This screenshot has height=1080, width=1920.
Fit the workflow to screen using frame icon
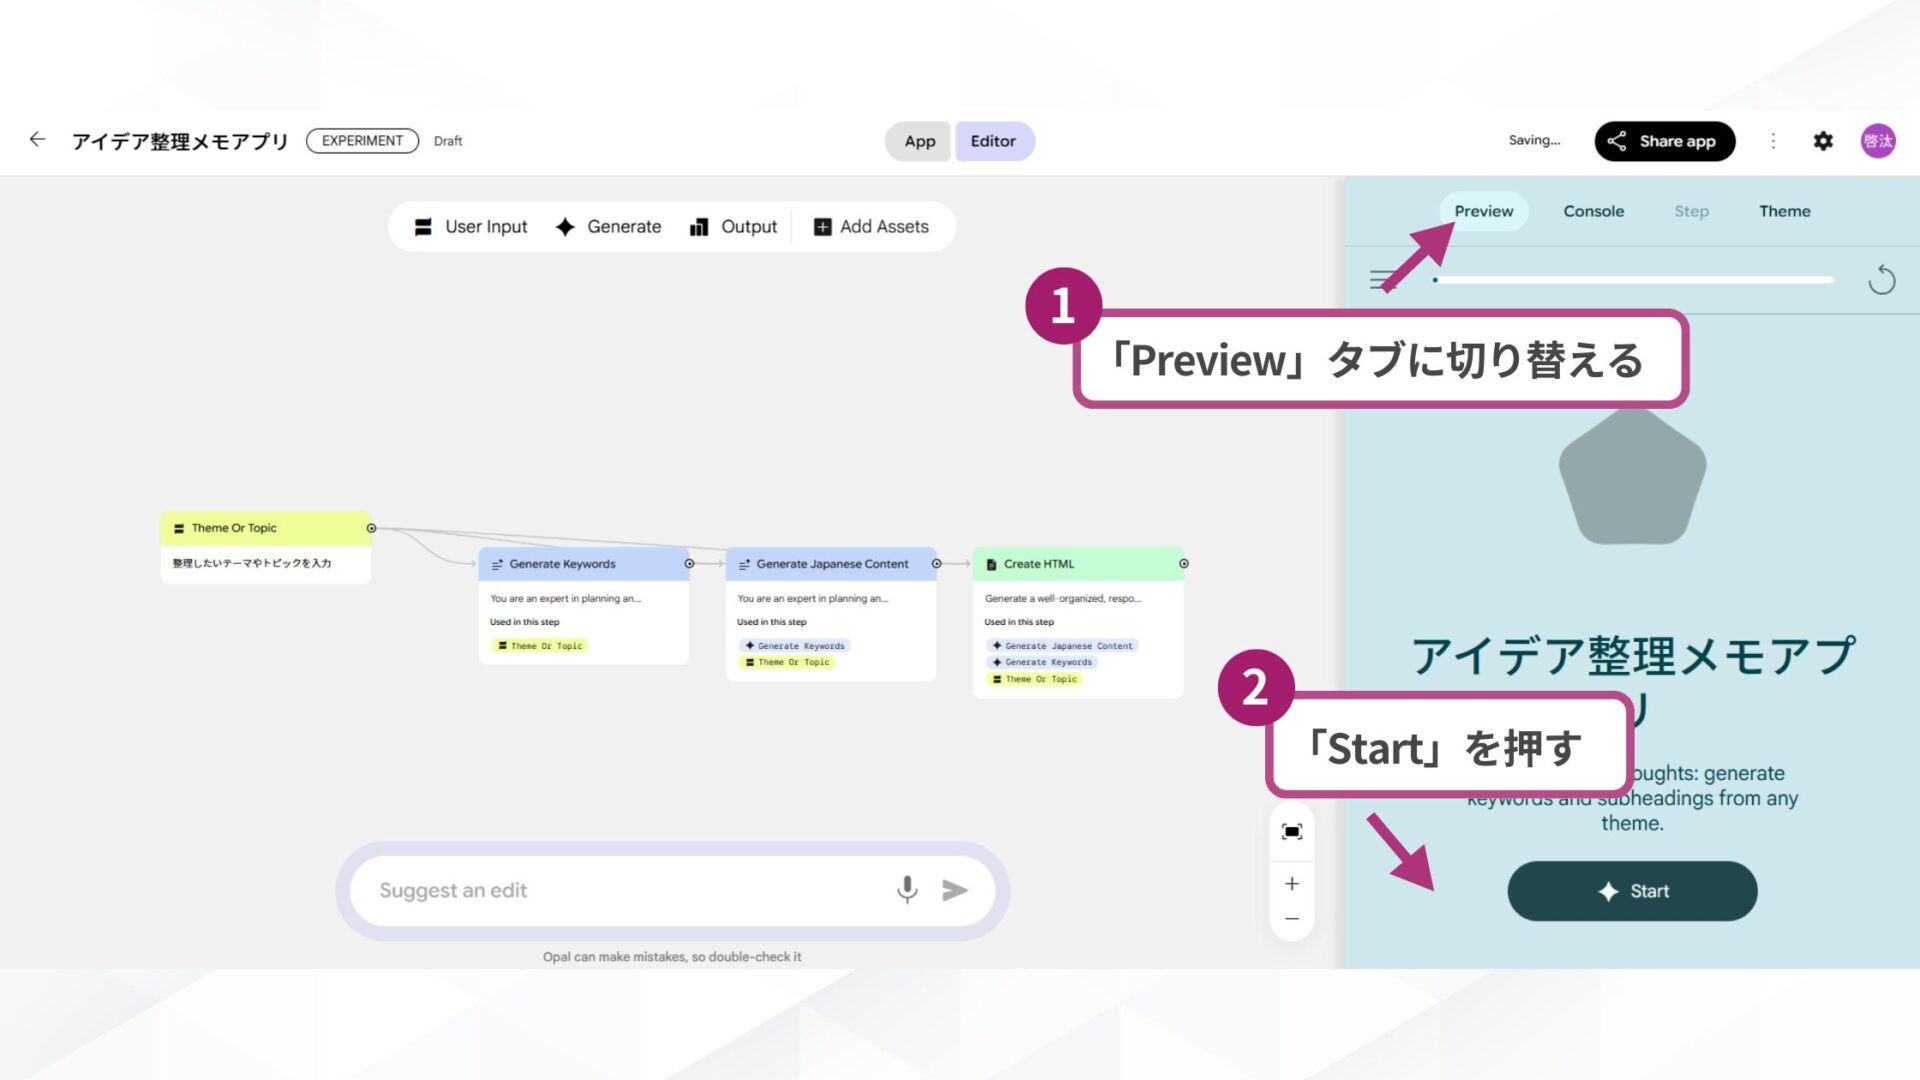point(1291,830)
